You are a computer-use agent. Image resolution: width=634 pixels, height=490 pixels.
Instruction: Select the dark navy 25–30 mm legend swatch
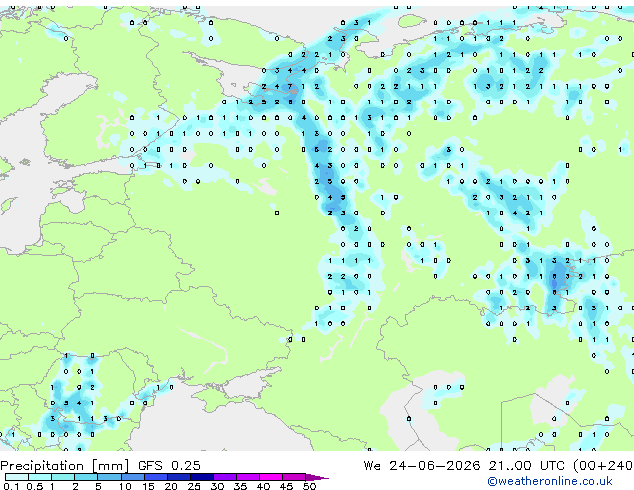point(201,477)
